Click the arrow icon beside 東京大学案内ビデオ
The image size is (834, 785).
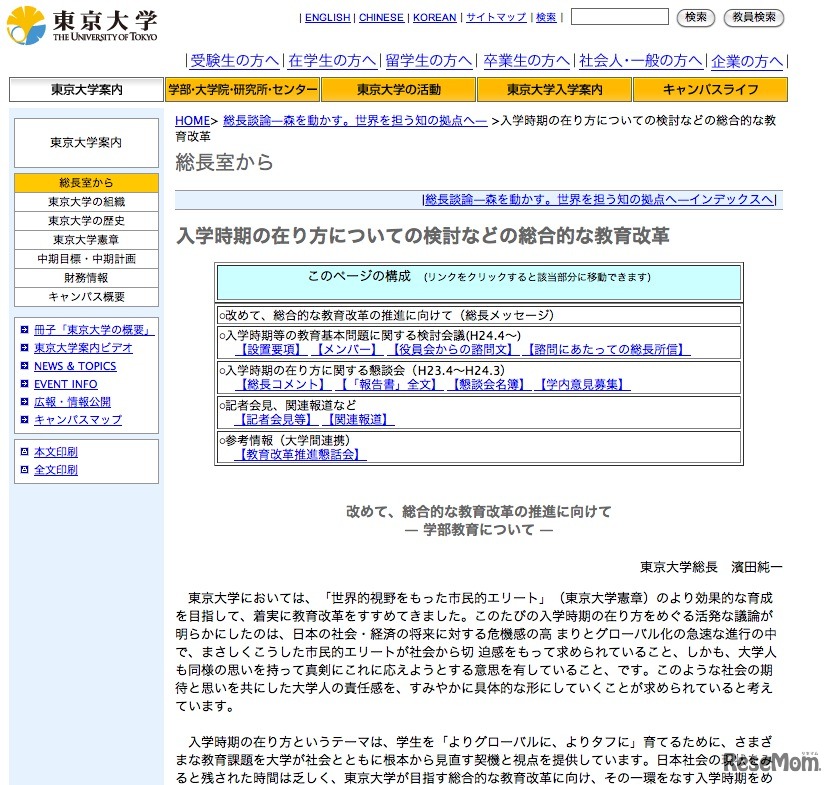[26, 348]
